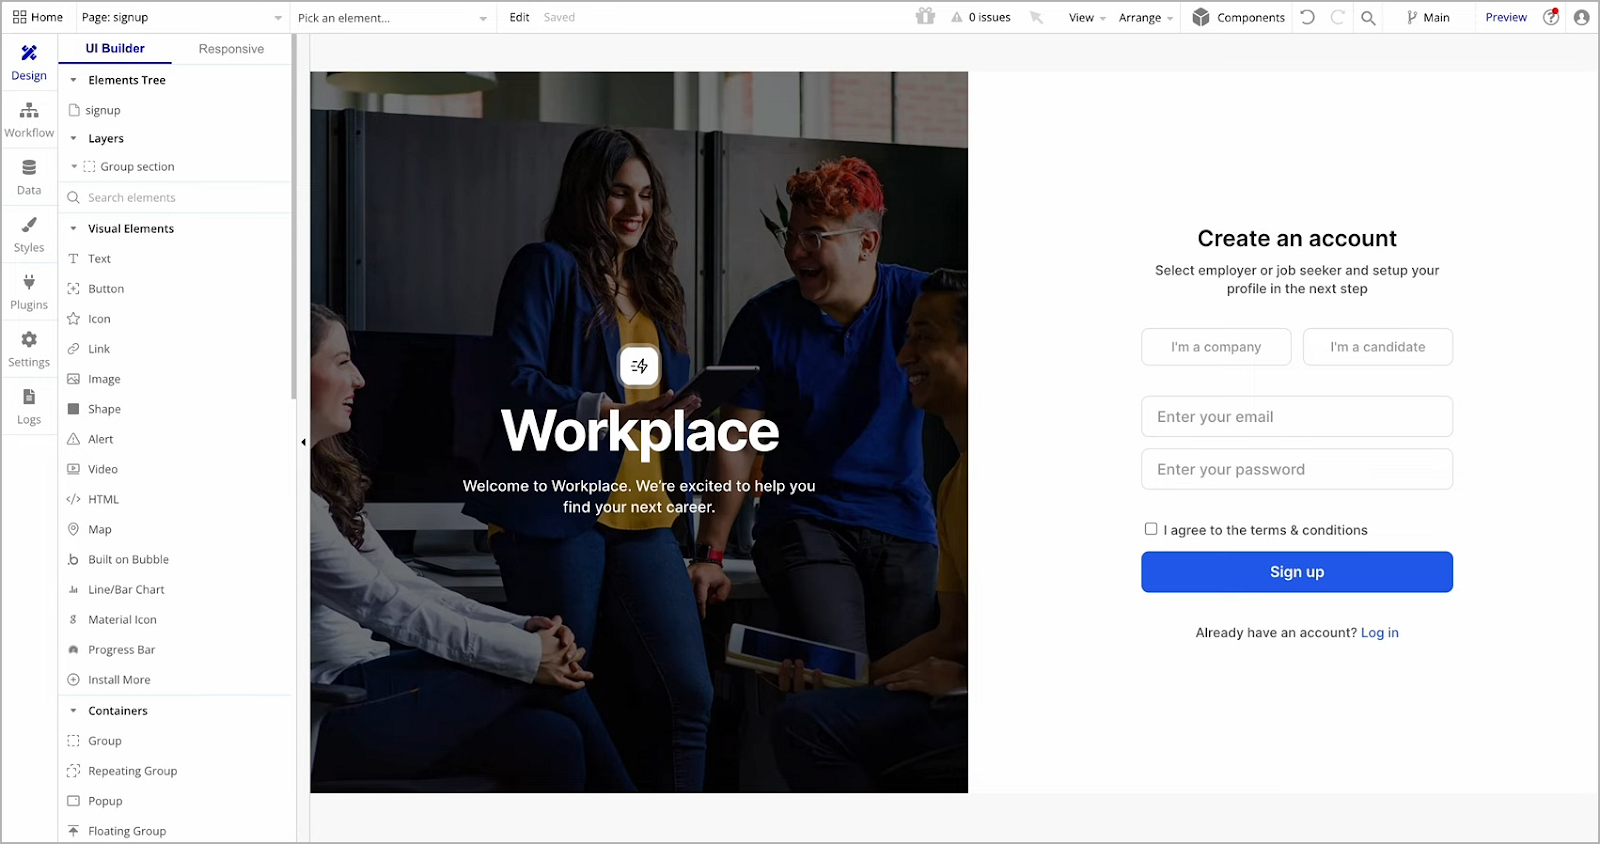1600x844 pixels.
Task: Click the 0 issues indicator
Action: coord(981,17)
